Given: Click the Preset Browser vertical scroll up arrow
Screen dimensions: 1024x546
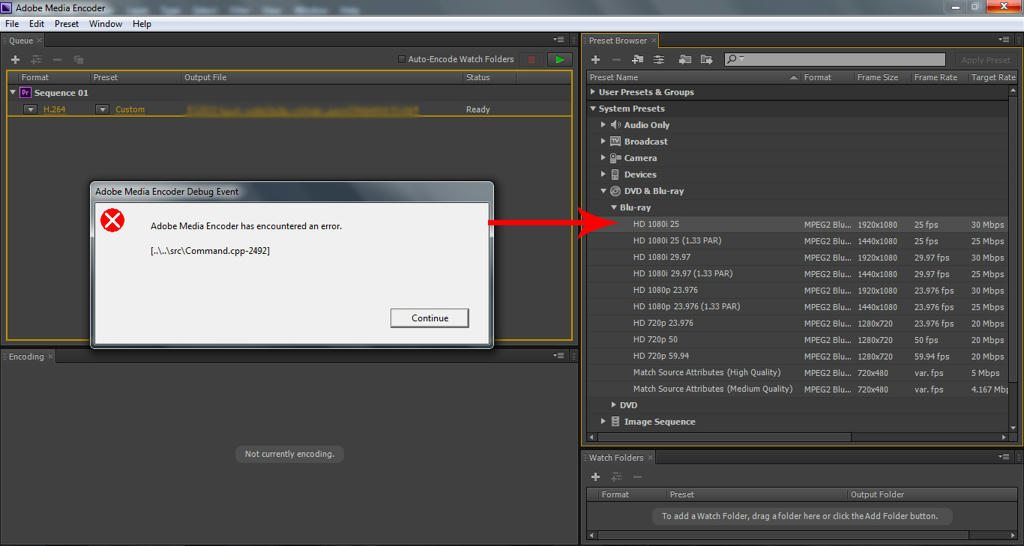Looking at the screenshot, I should 1013,93.
